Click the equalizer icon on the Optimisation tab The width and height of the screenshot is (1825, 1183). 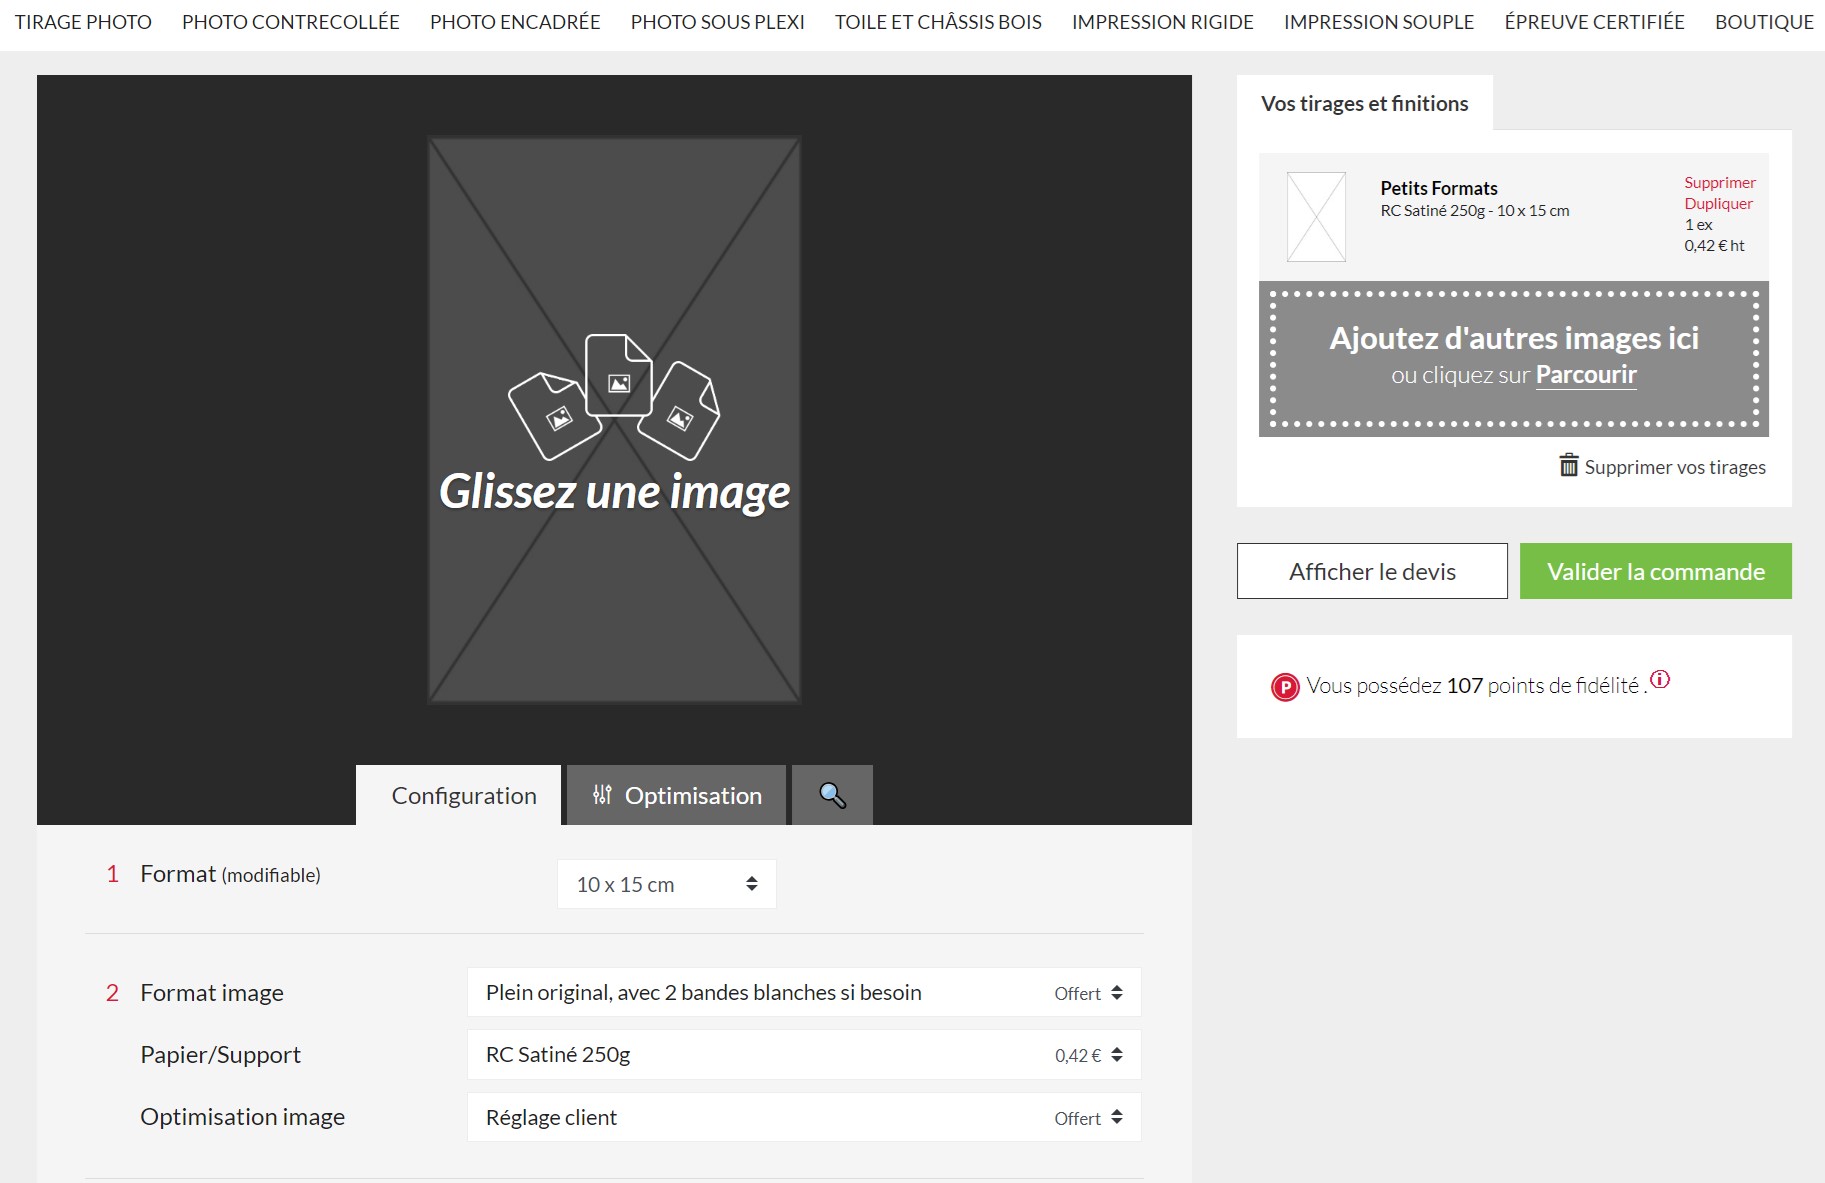tap(601, 795)
